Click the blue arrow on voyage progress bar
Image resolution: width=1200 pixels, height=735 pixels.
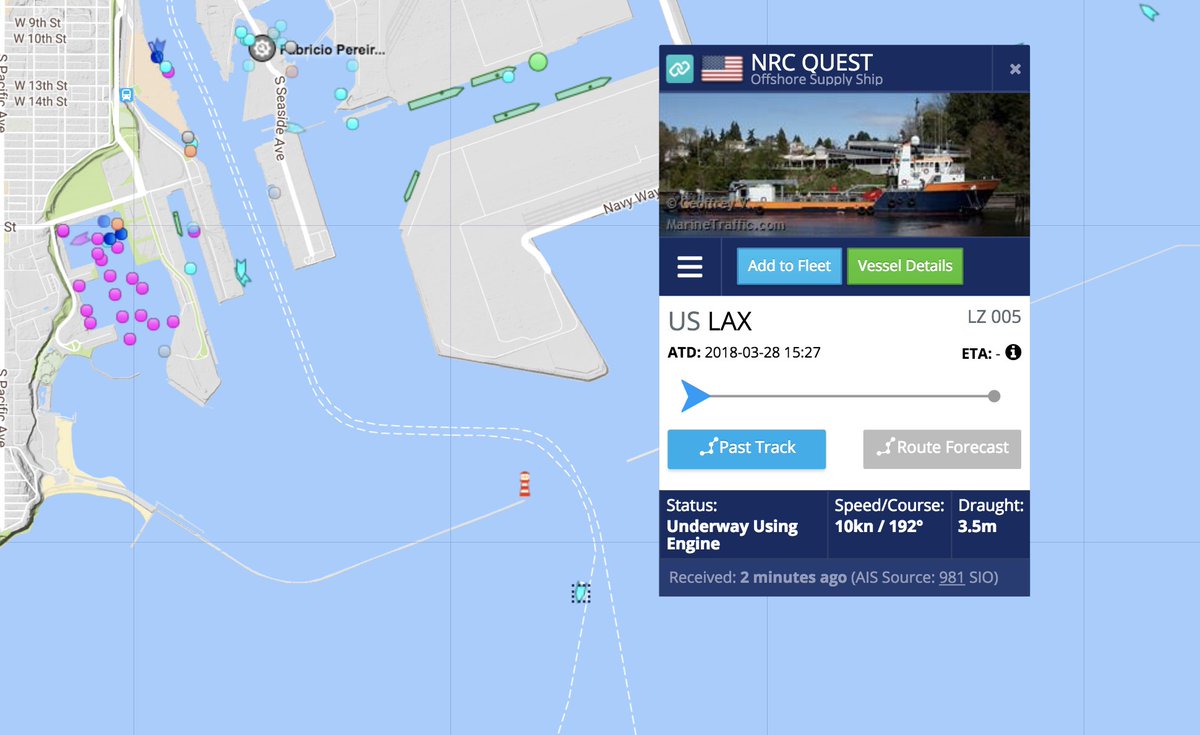(695, 396)
